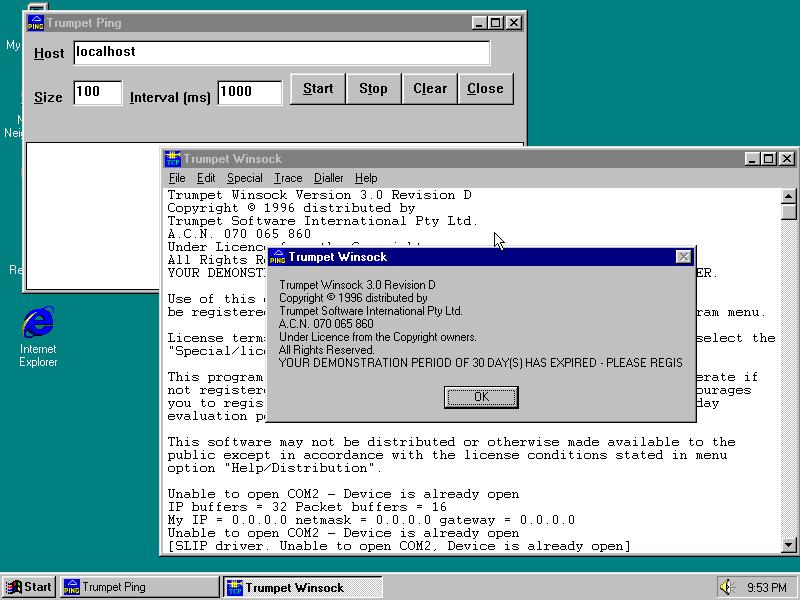800x600 pixels.
Task: Click the Interval (ms) field showing 1000
Action: [249, 93]
